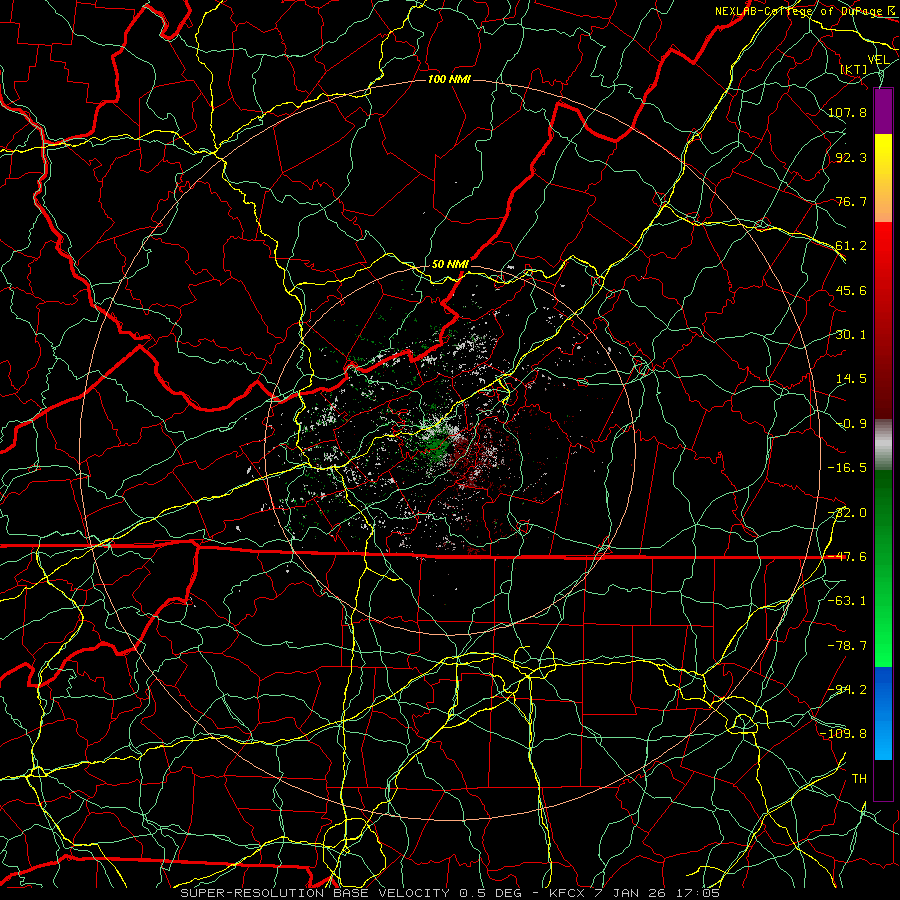
Task: Pick the purple segment of velocity scale
Action: [x=883, y=112]
